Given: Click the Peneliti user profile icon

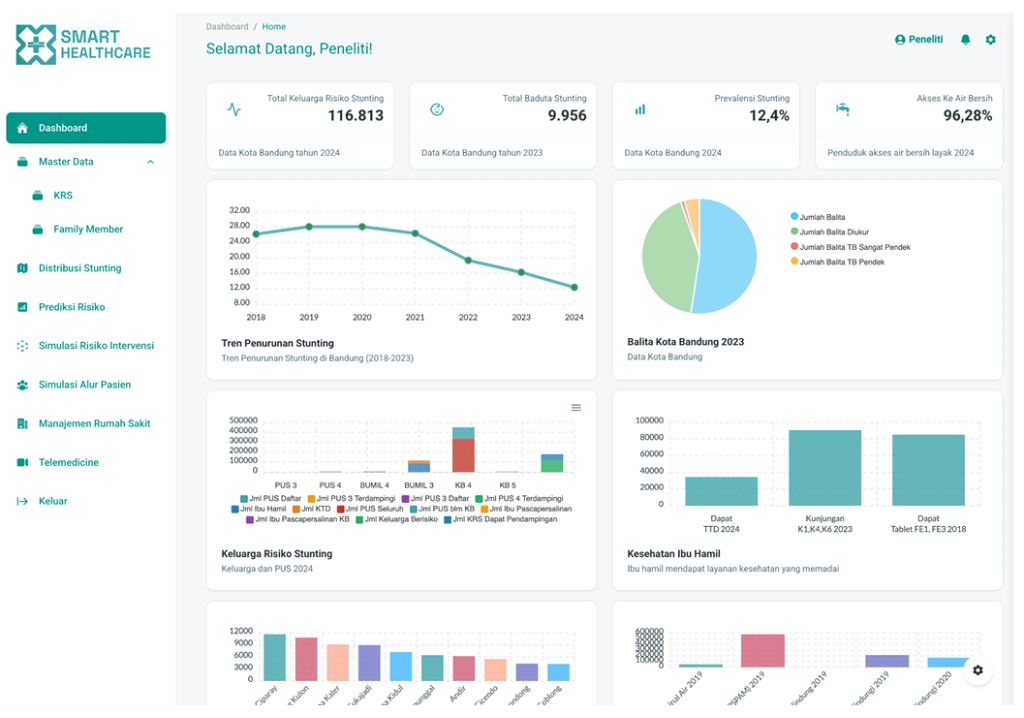Looking at the screenshot, I should tap(900, 40).
